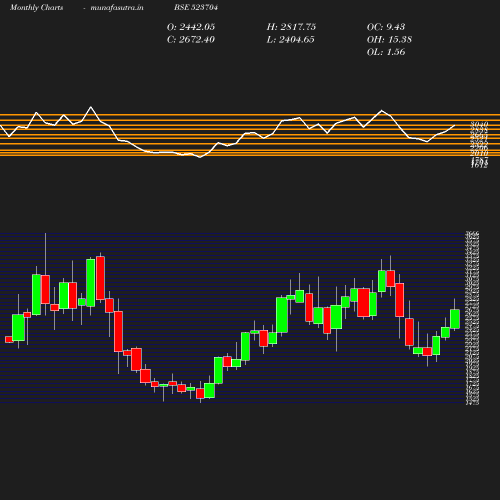Click the 'Monthly Charts' title text
Viewport: 500px width, 500px height.
[37, 8]
